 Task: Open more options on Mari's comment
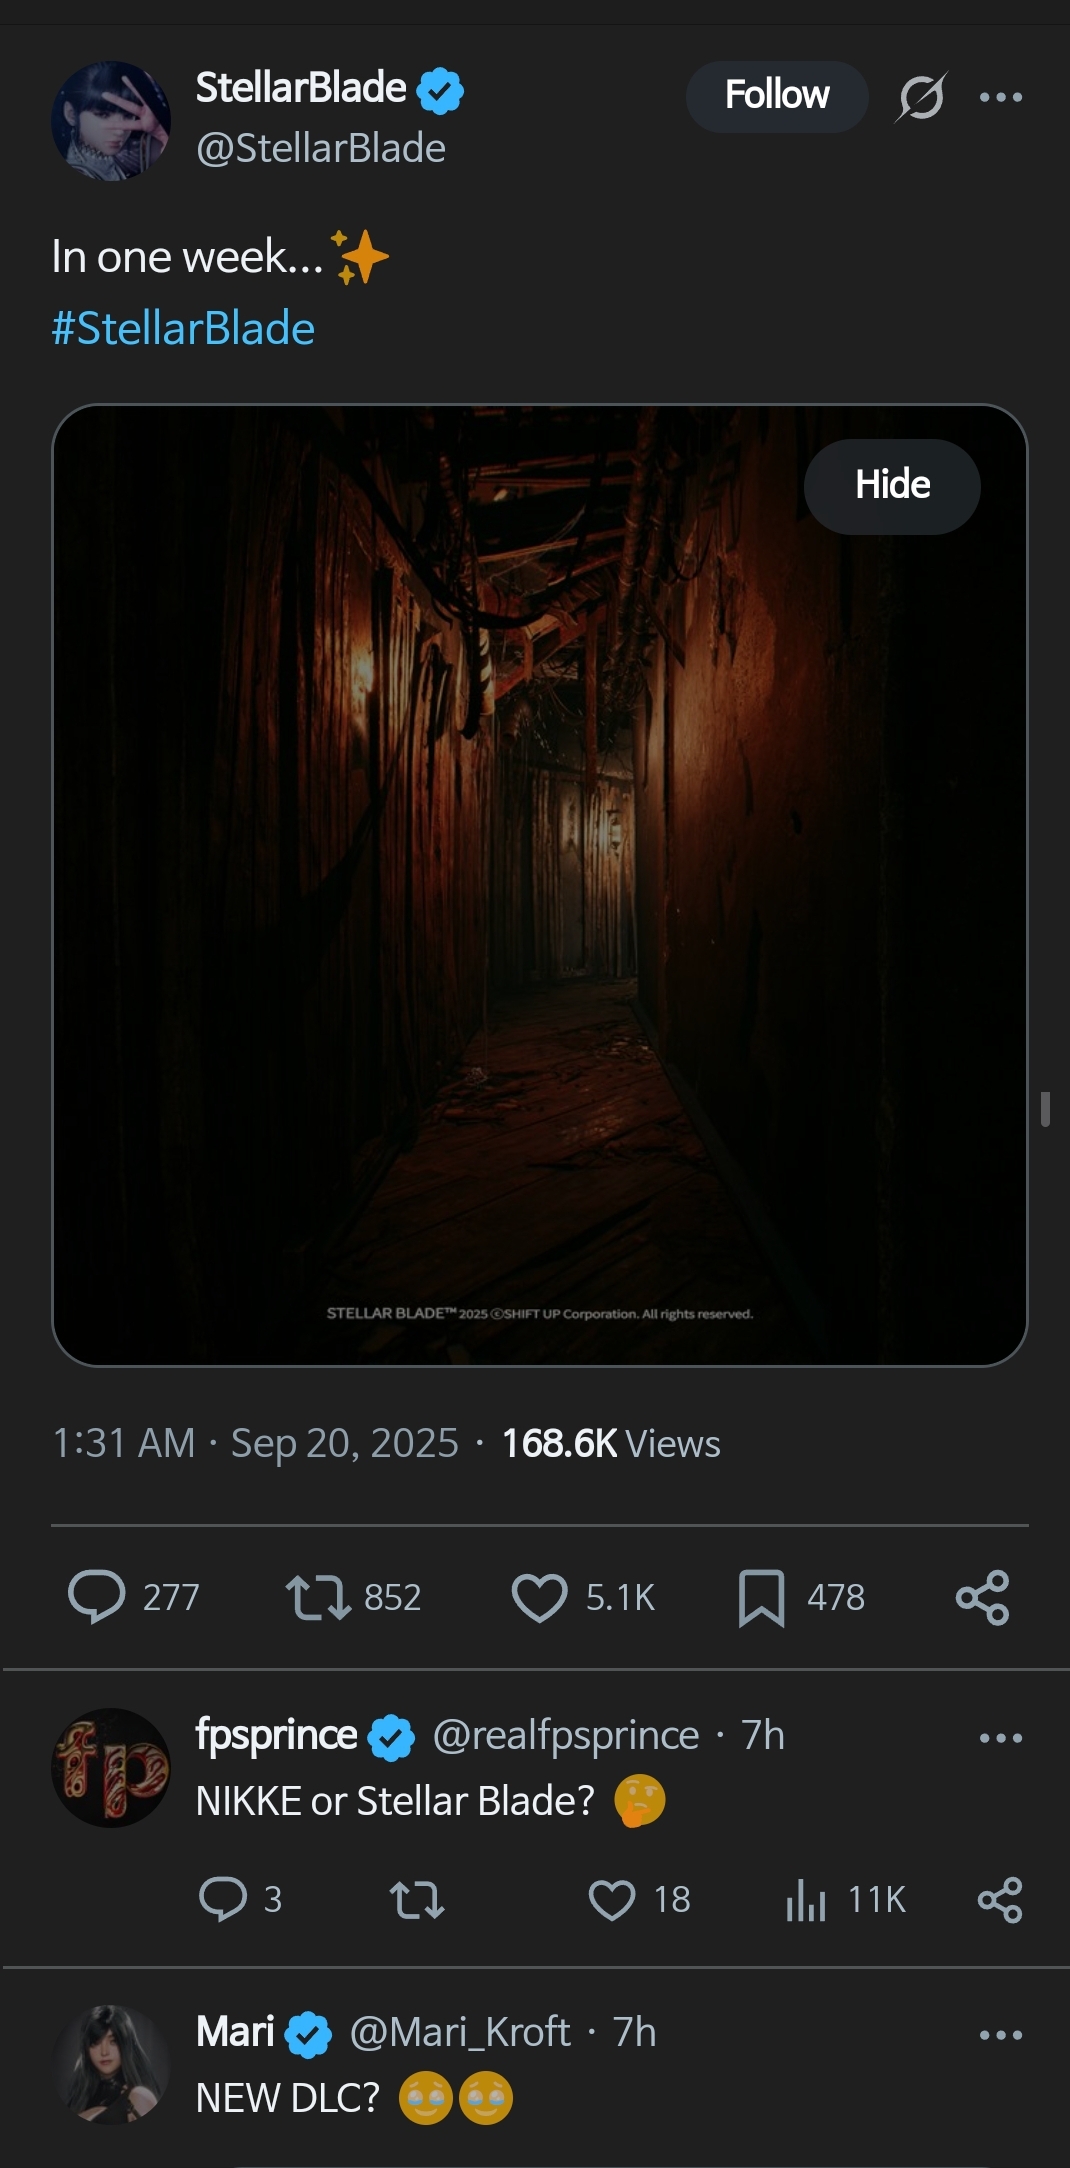[x=1001, y=2035]
